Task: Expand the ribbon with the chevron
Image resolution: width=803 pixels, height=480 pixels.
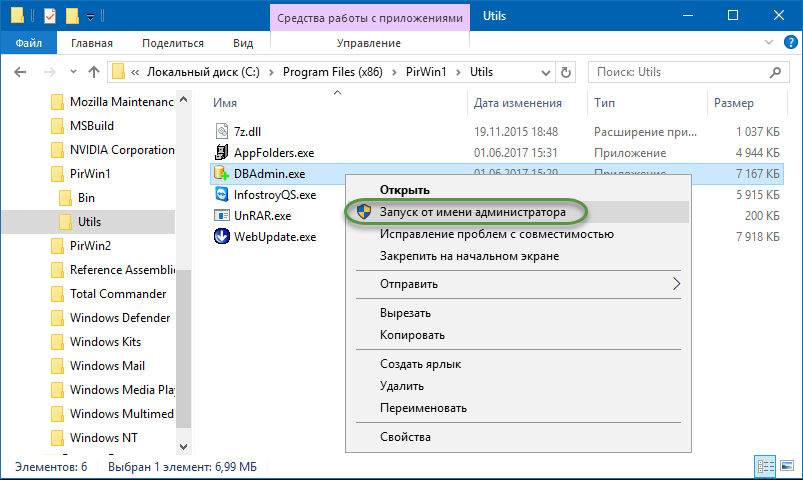Action: [x=769, y=43]
